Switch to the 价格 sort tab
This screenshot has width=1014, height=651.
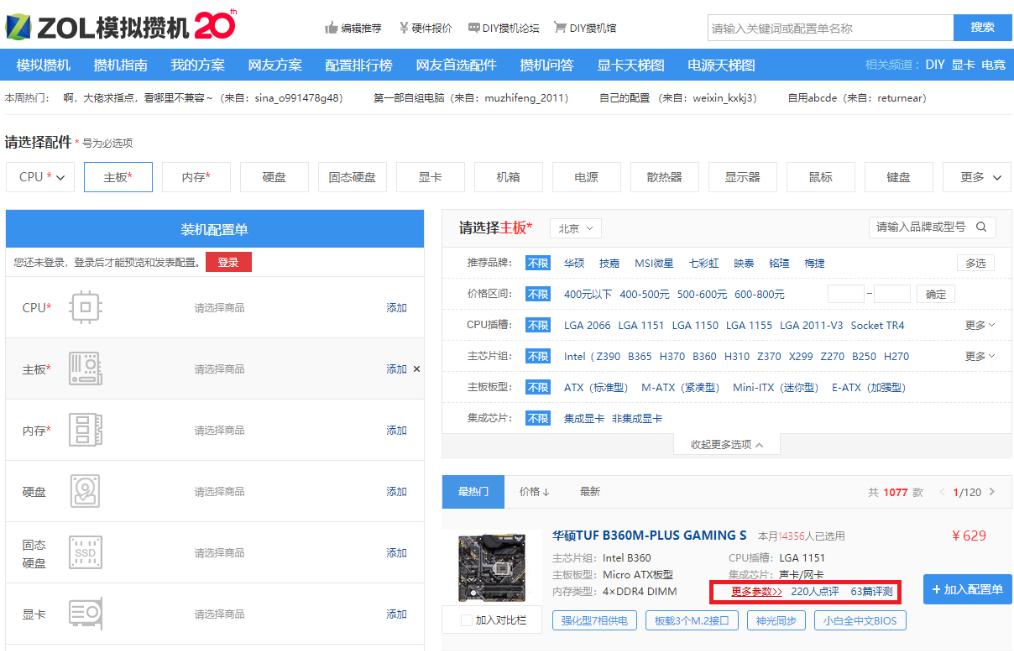pyautogui.click(x=531, y=491)
